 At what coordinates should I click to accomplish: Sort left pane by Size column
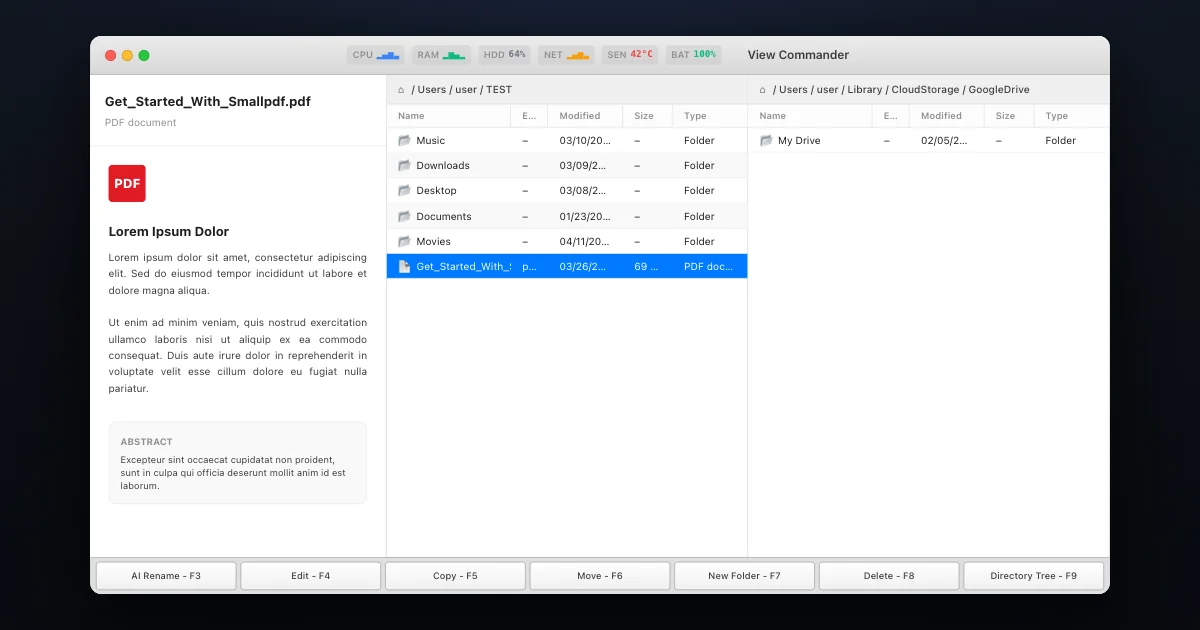[x=647, y=116]
